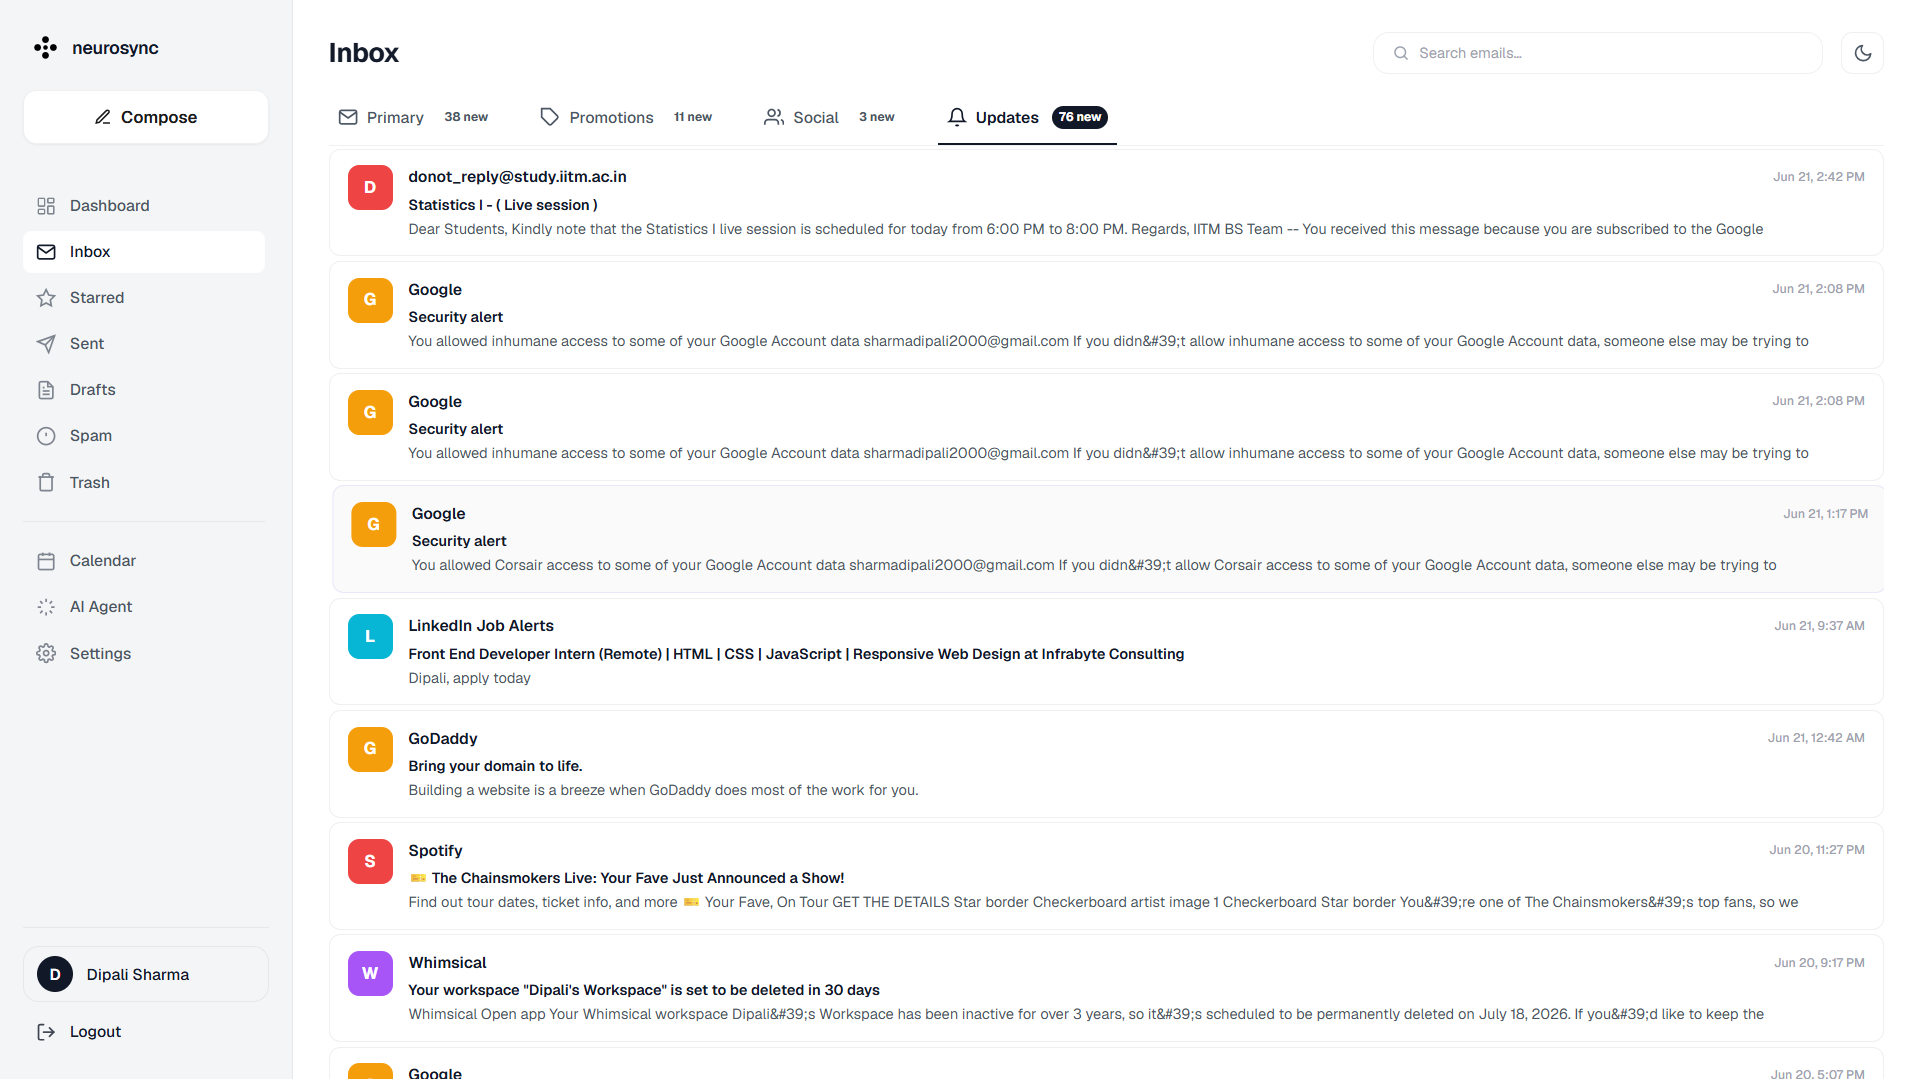1919x1079 pixels.
Task: Click the 76 new badge on Updates
Action: pyautogui.click(x=1080, y=117)
